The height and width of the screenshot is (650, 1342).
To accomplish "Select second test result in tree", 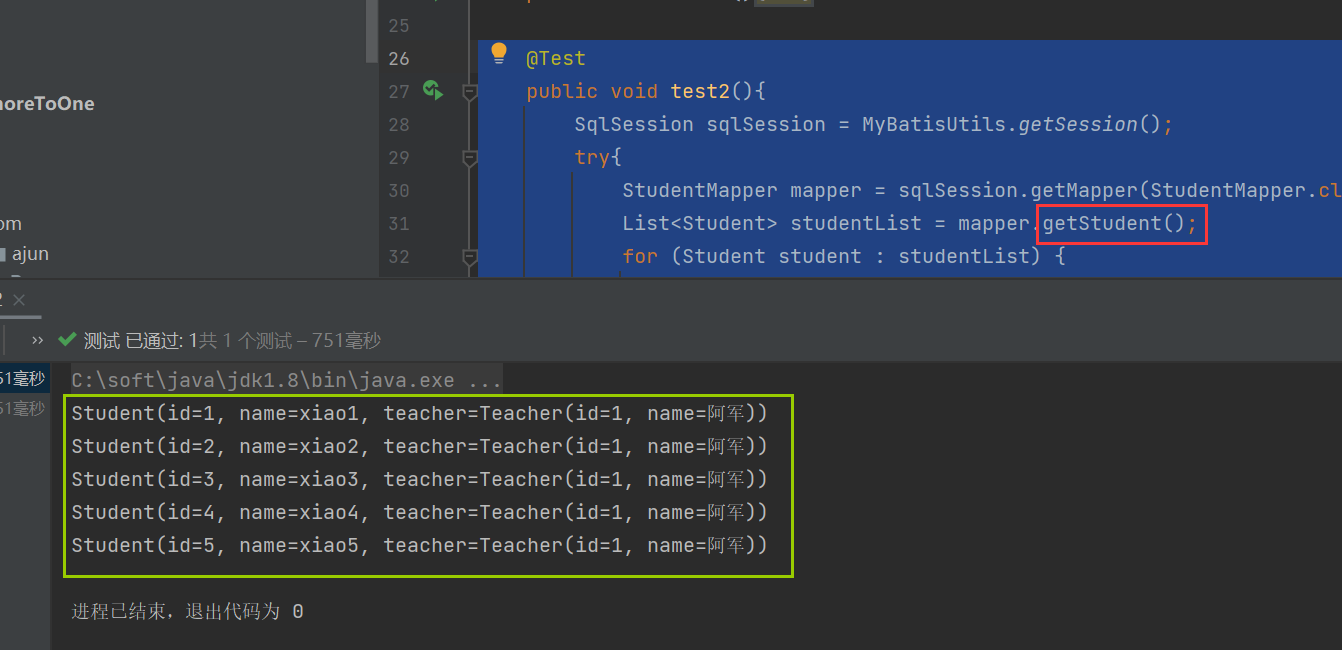I will [22, 408].
